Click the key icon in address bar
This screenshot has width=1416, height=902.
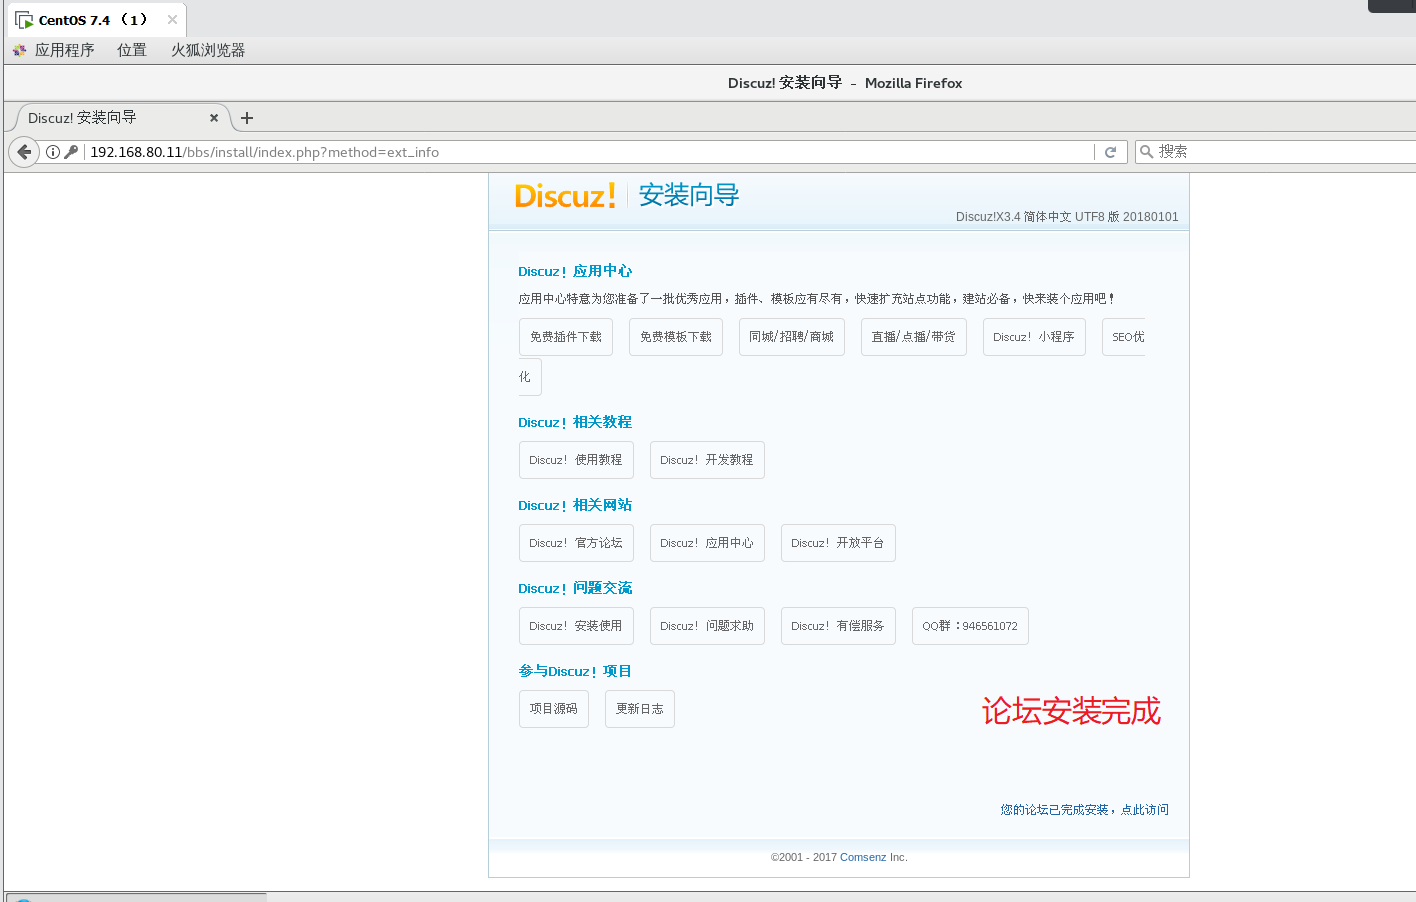[71, 152]
